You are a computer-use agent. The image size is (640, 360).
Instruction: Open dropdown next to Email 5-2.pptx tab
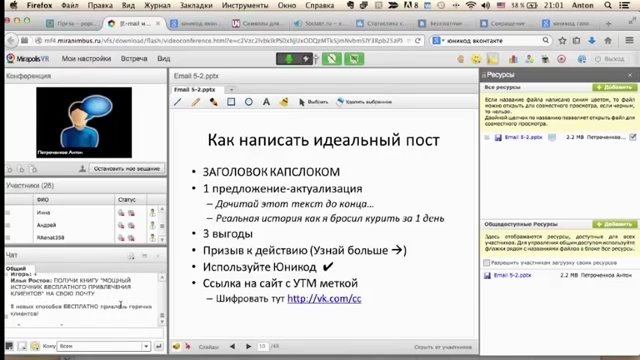pyautogui.click(x=231, y=89)
